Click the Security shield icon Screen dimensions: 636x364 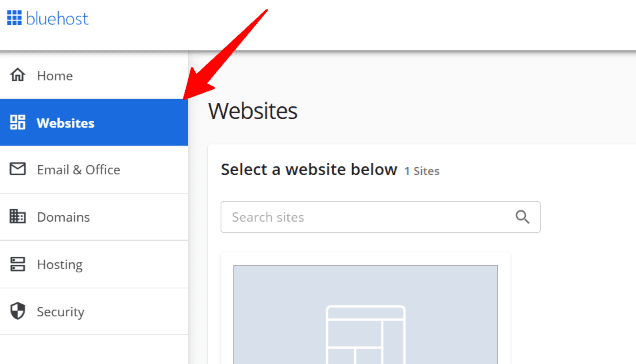17,311
